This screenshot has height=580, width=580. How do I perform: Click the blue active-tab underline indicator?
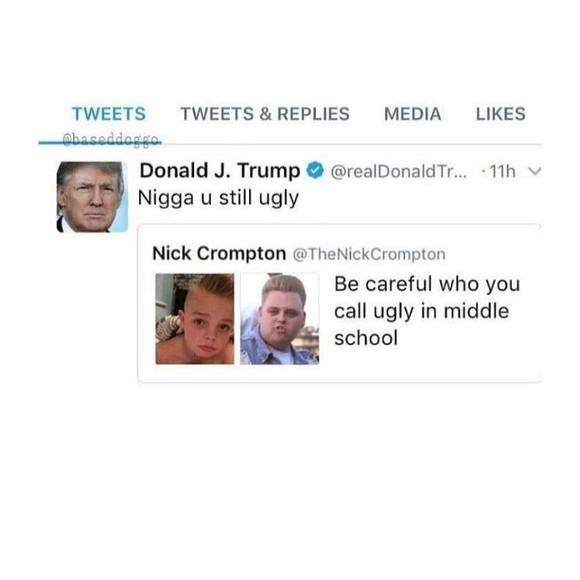(100, 143)
